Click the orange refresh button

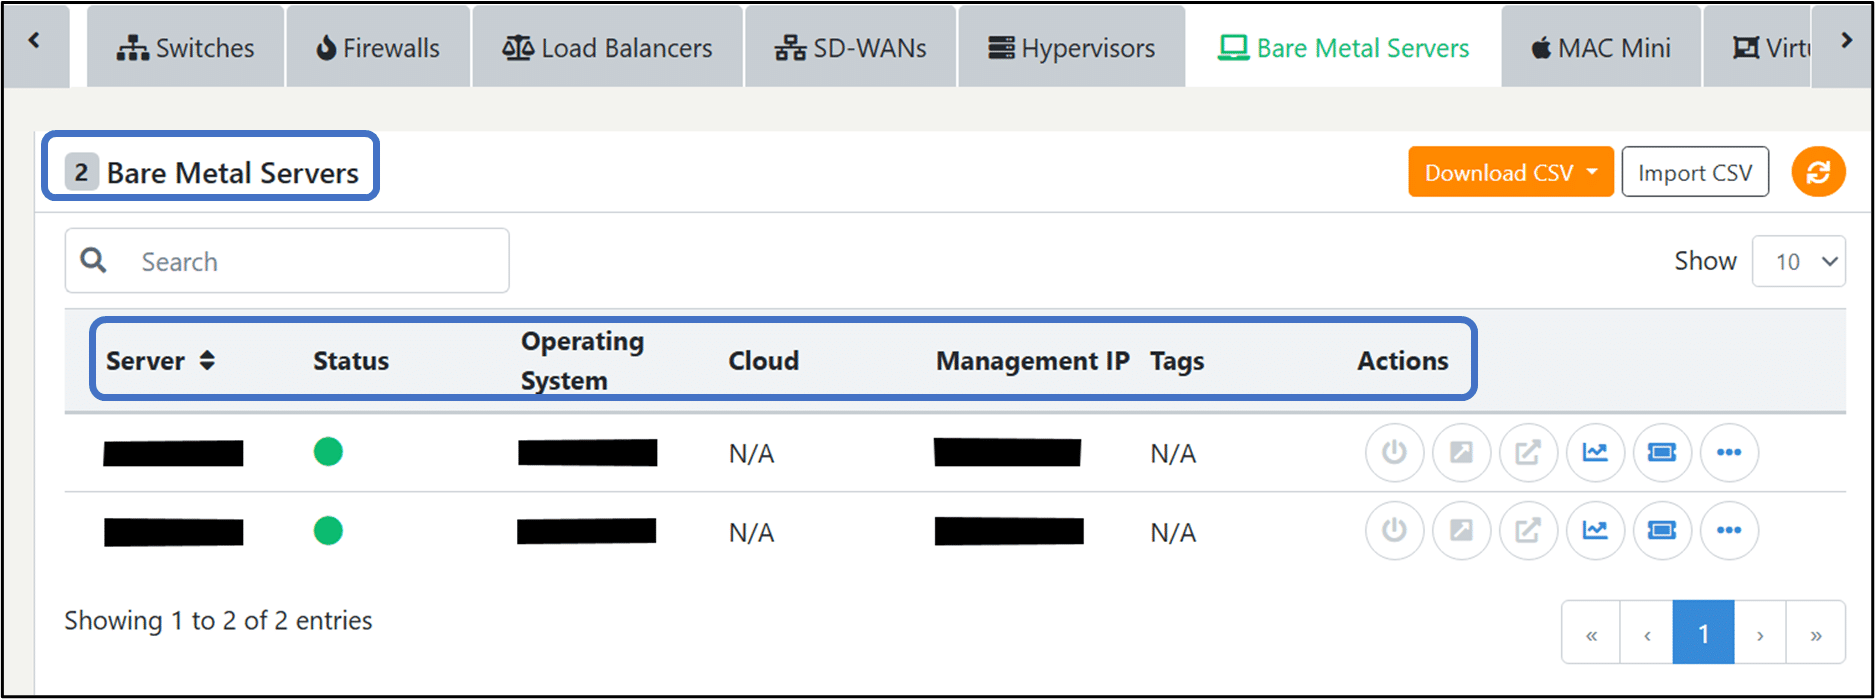pos(1818,172)
